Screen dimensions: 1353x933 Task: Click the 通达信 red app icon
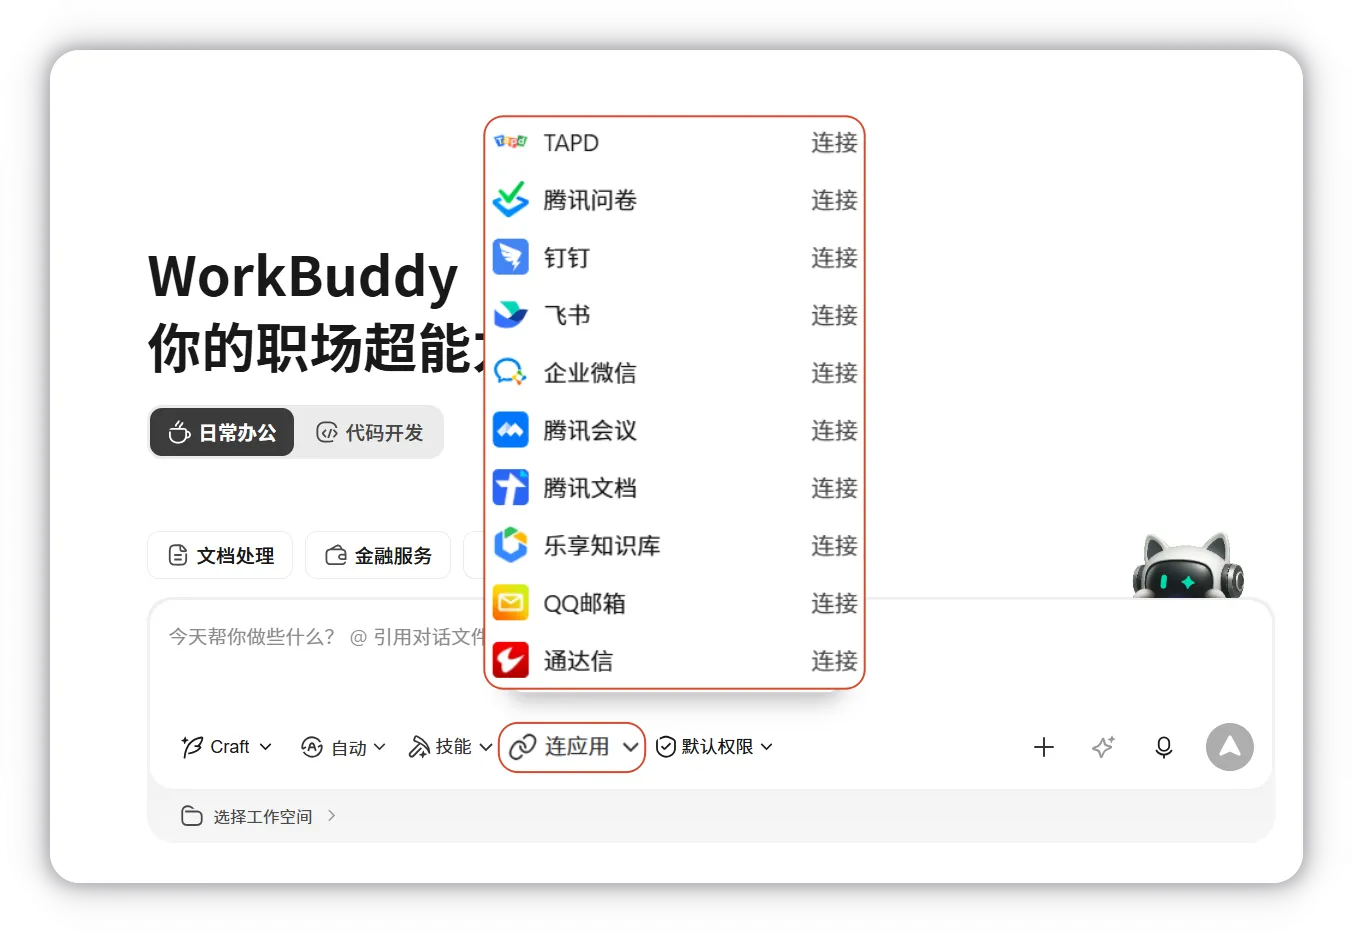[511, 660]
